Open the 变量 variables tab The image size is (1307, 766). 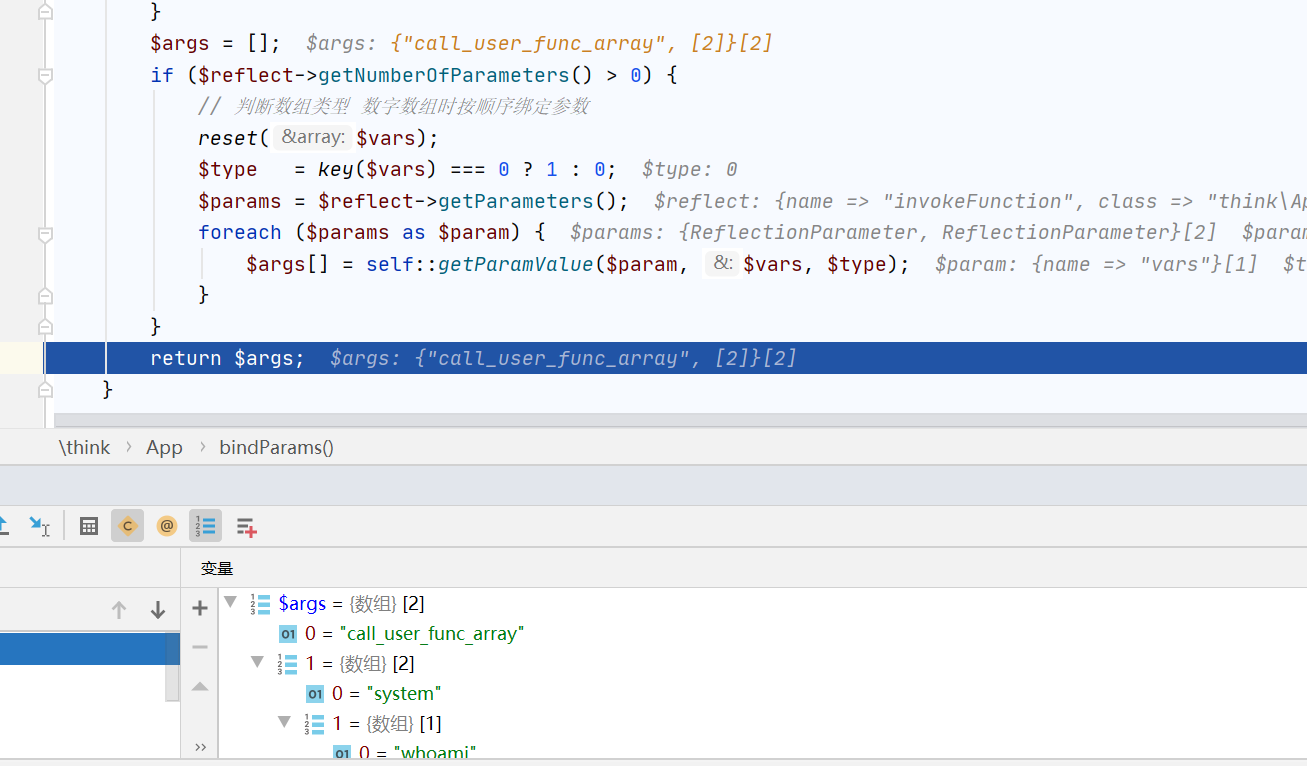click(x=217, y=568)
